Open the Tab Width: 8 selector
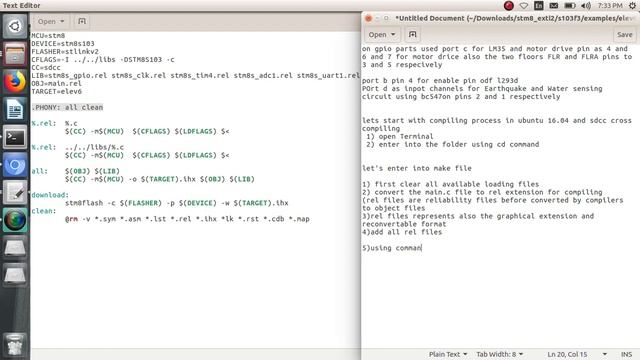The height and width of the screenshot is (360, 640). click(500, 354)
